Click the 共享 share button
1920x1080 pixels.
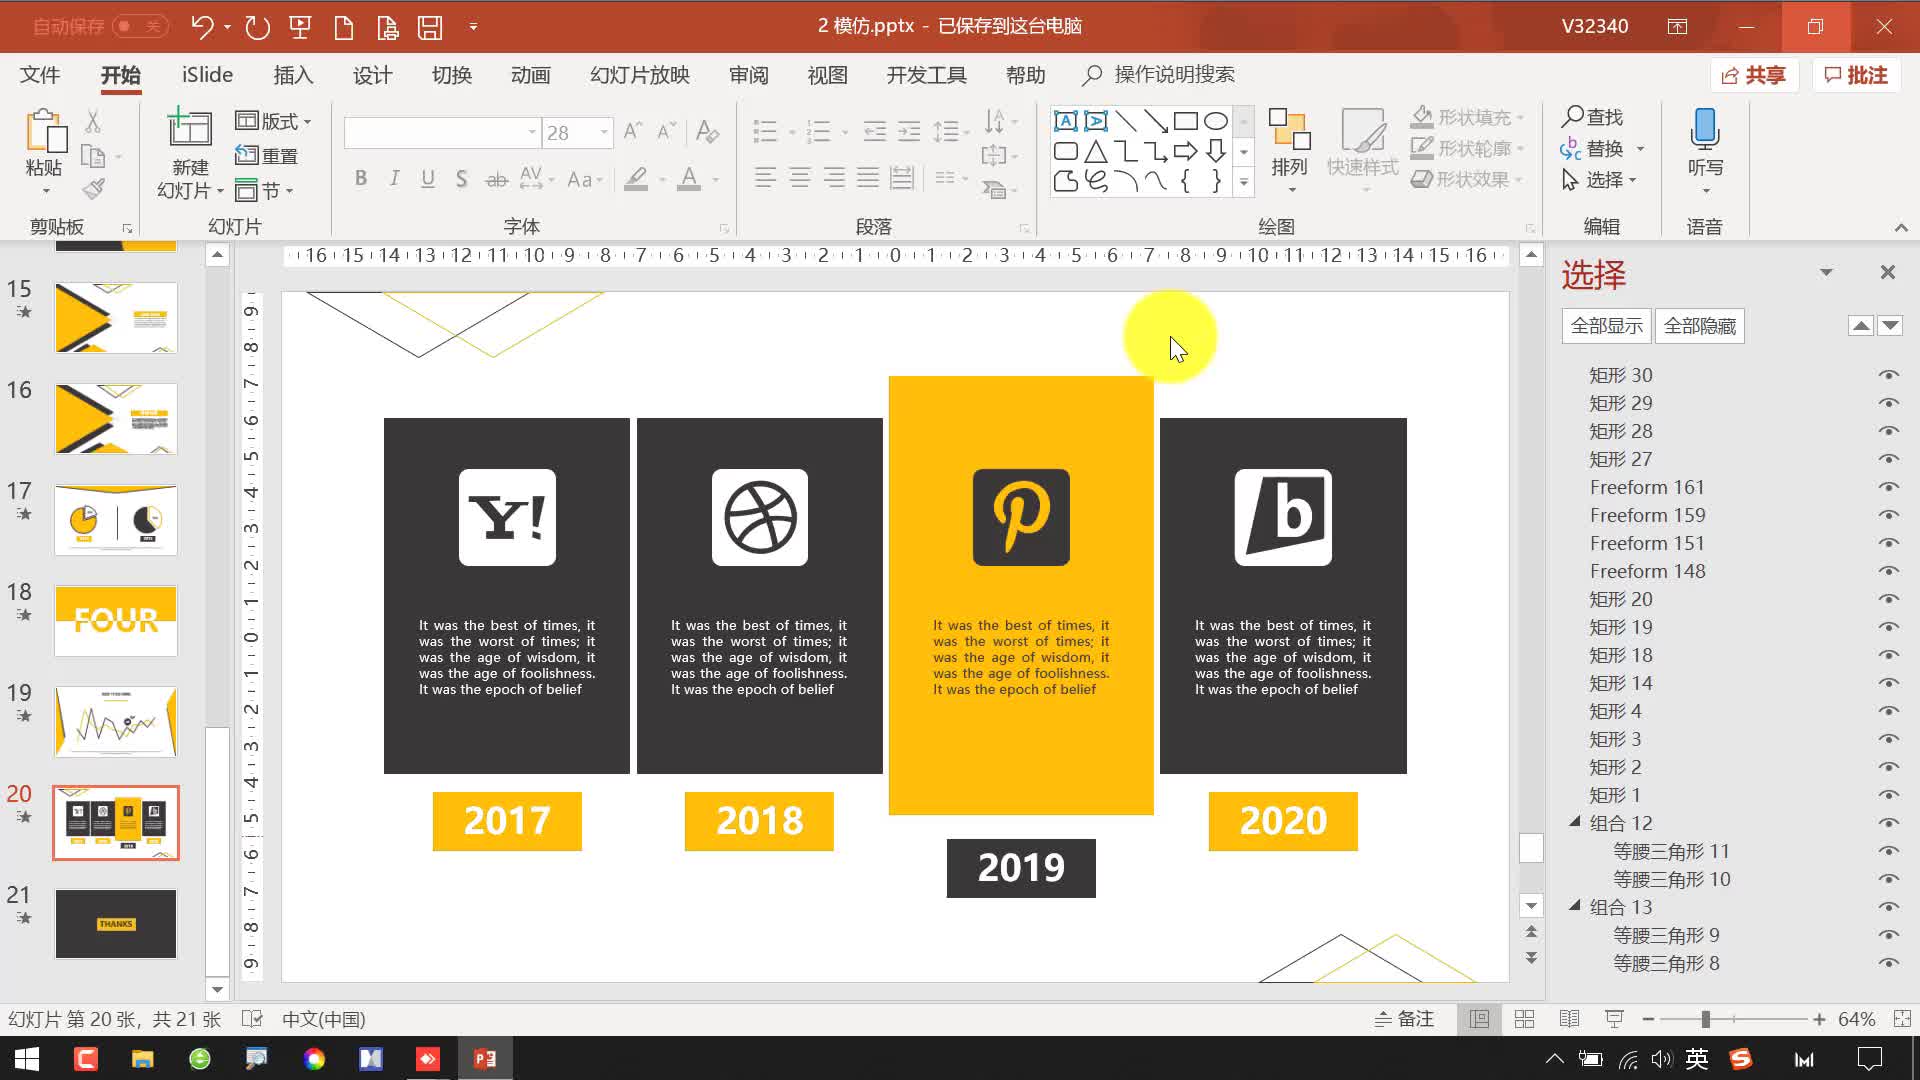pos(1754,75)
